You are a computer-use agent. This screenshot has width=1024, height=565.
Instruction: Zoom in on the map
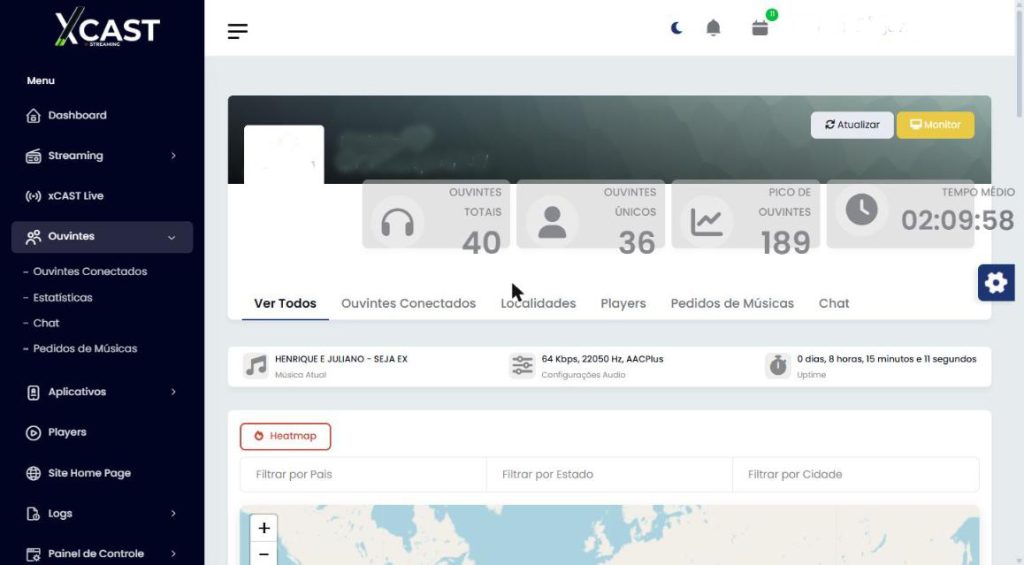(264, 528)
